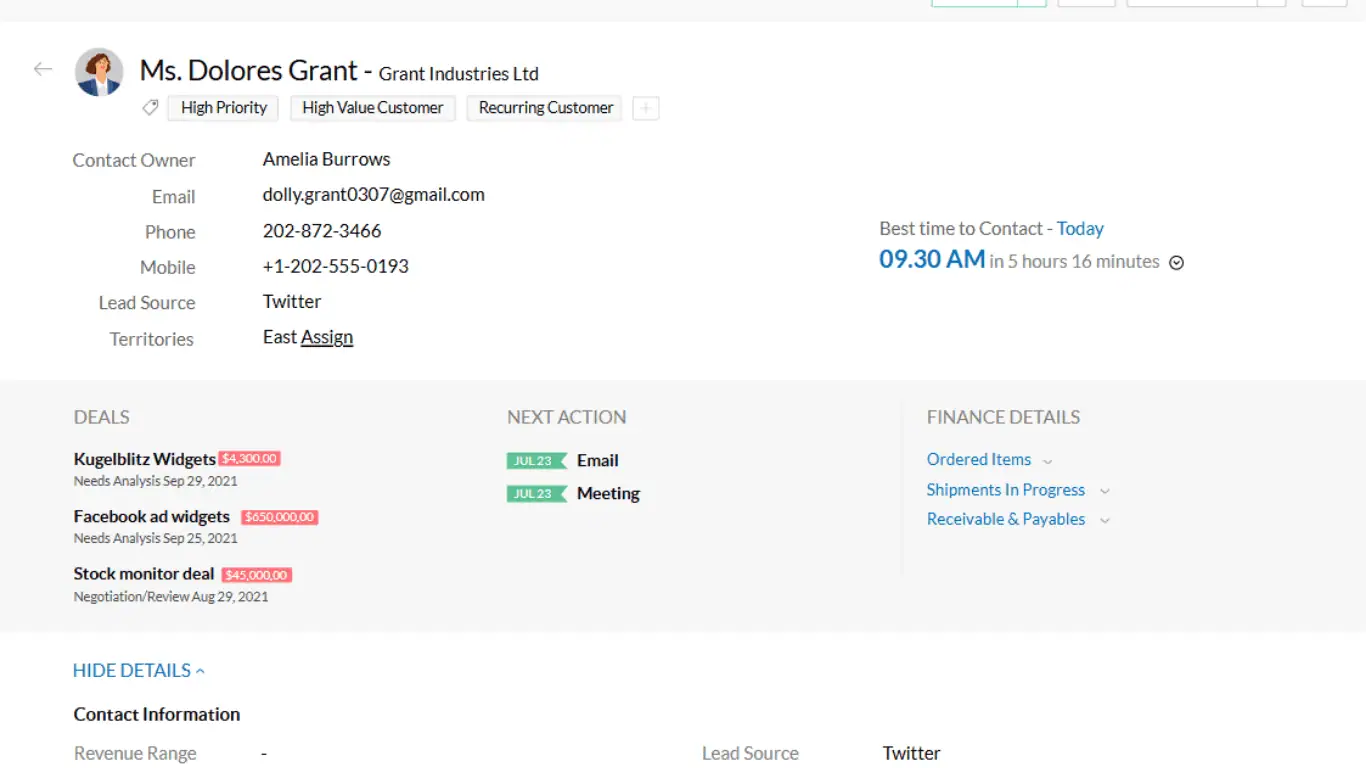Click the Recurring Customer tag
Image resolution: width=1366 pixels, height=768 pixels.
click(545, 108)
